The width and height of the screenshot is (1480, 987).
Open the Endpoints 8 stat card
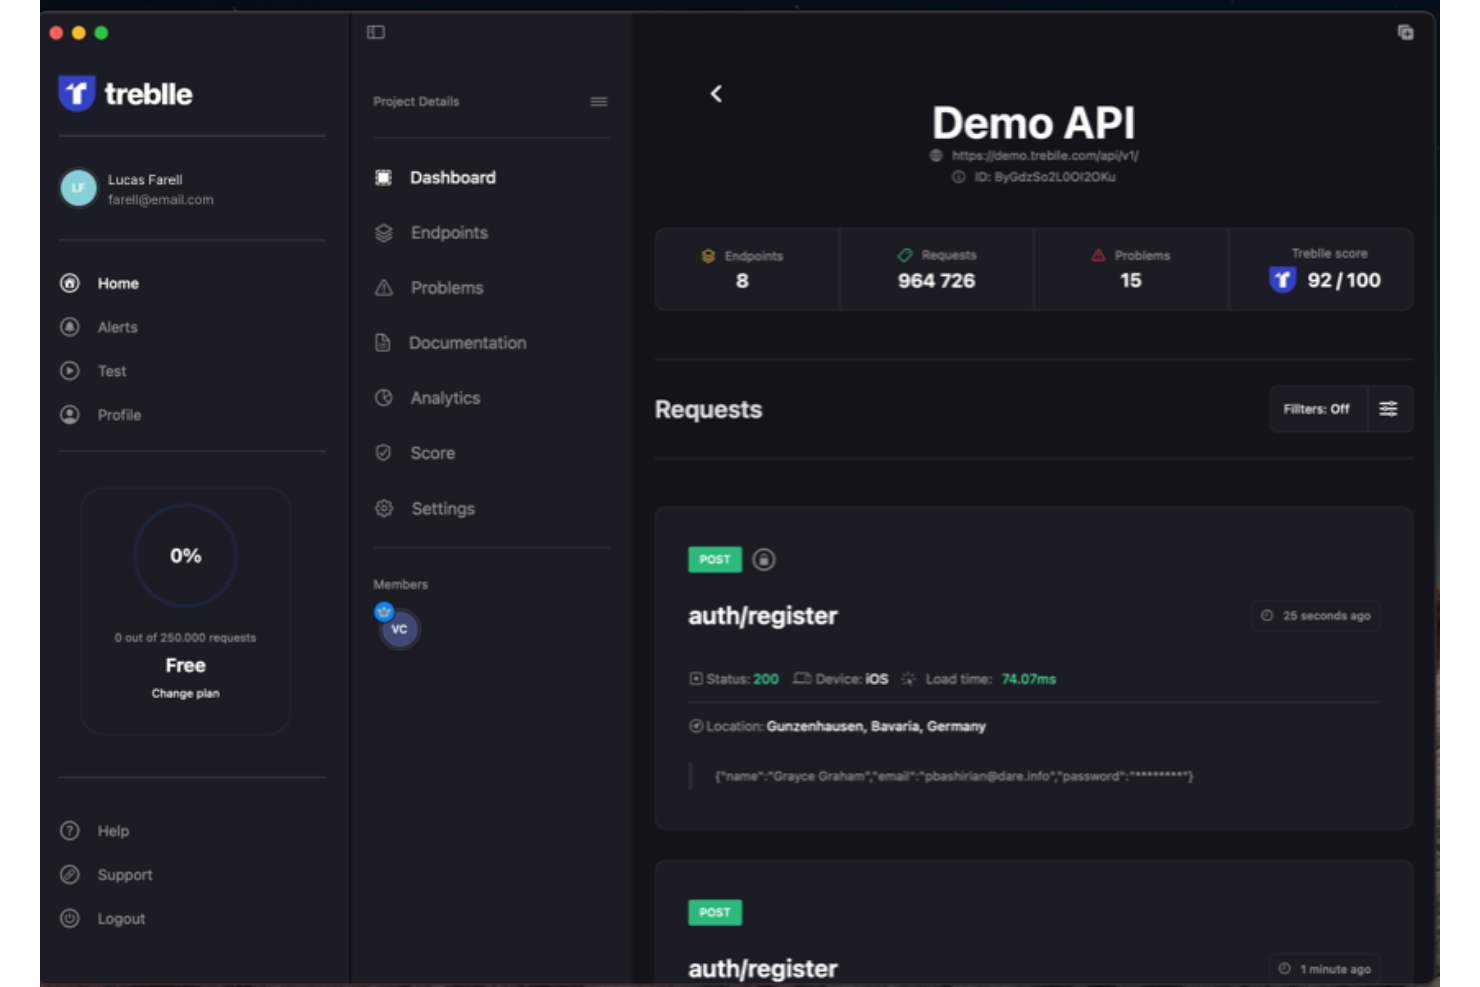tap(747, 269)
